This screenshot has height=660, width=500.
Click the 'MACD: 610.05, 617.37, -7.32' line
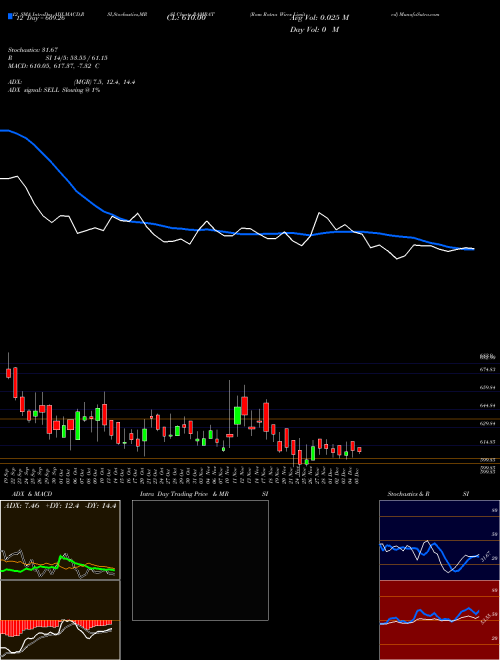tap(53, 66)
